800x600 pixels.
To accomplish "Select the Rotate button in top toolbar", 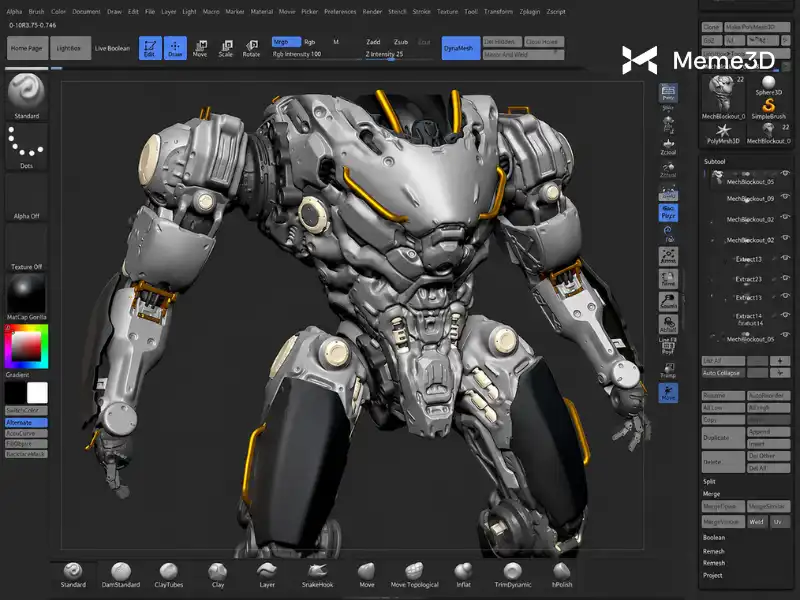I will click(251, 48).
